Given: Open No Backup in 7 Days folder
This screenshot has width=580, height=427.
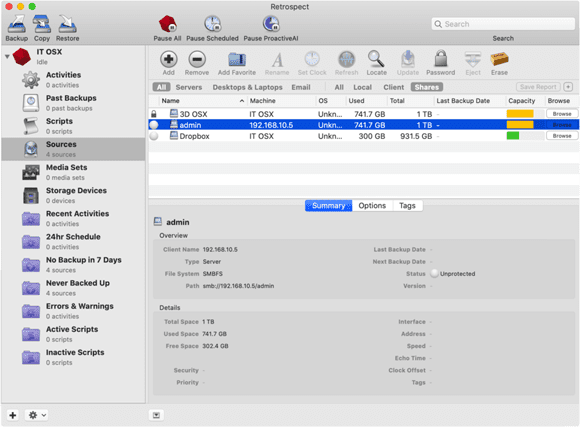Looking at the screenshot, I should (73, 265).
